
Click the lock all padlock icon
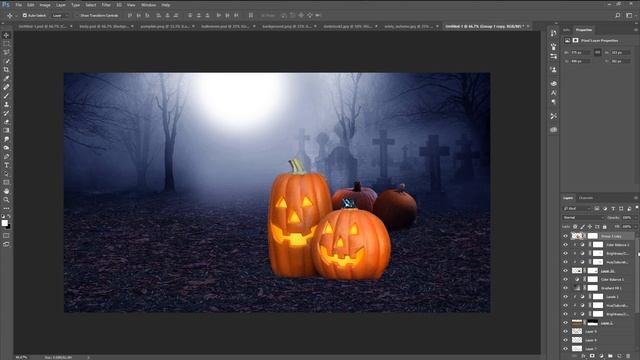coord(604,227)
